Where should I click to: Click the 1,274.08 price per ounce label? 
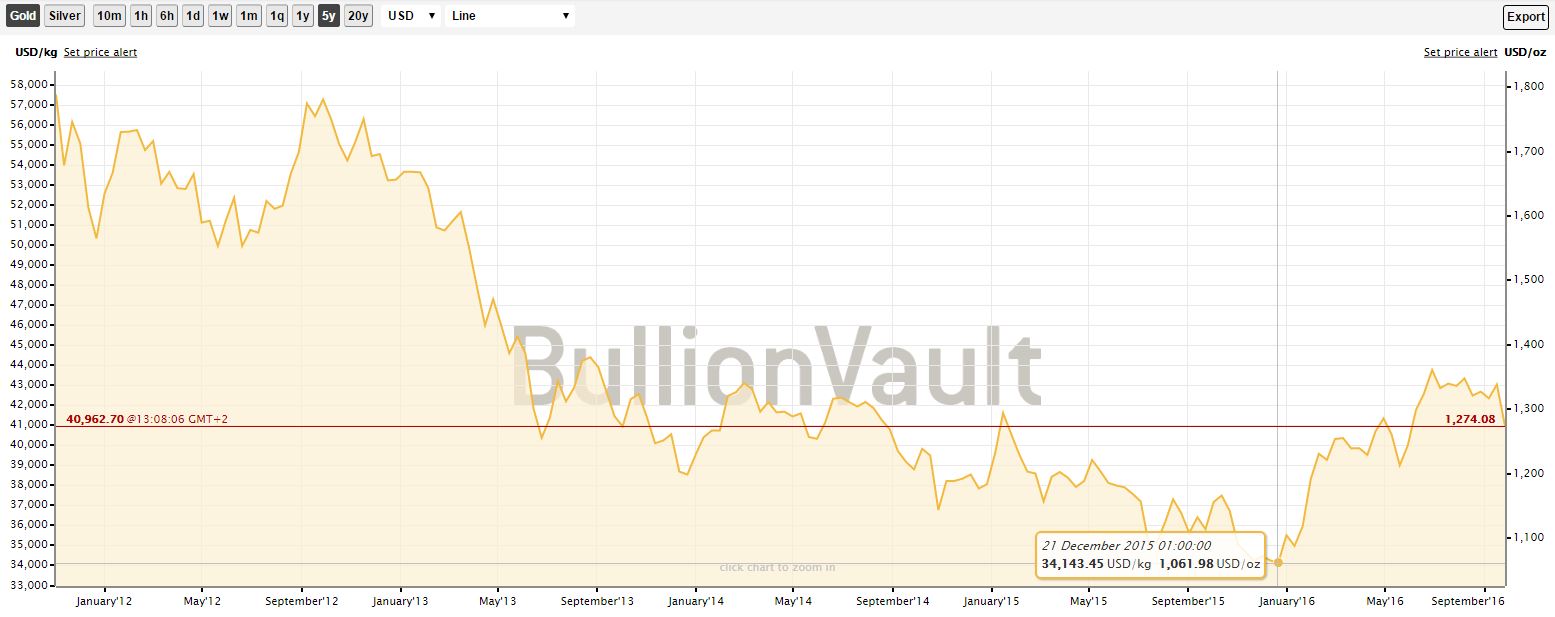click(1470, 419)
